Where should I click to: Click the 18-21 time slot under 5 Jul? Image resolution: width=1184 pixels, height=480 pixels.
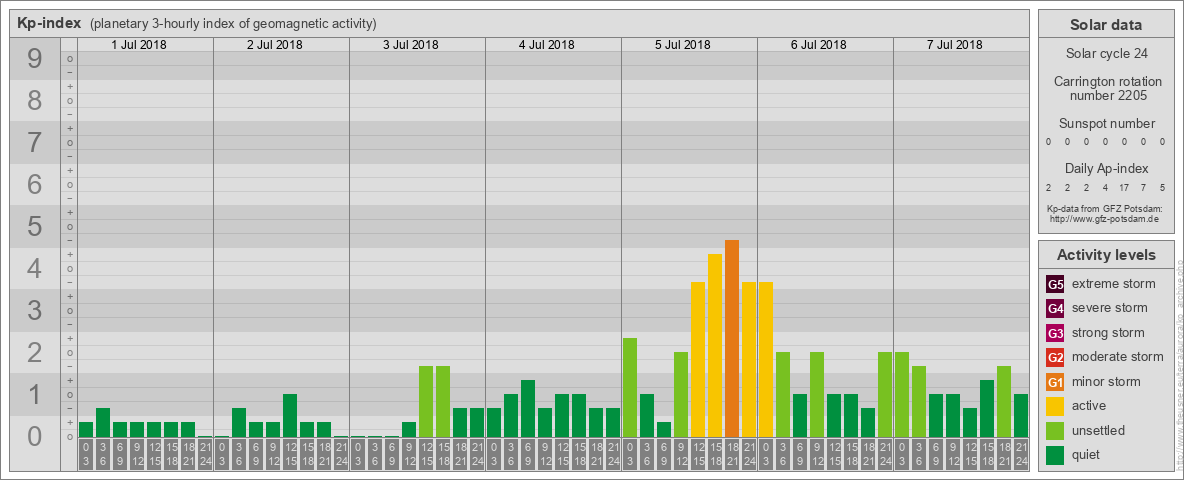pyautogui.click(x=732, y=454)
